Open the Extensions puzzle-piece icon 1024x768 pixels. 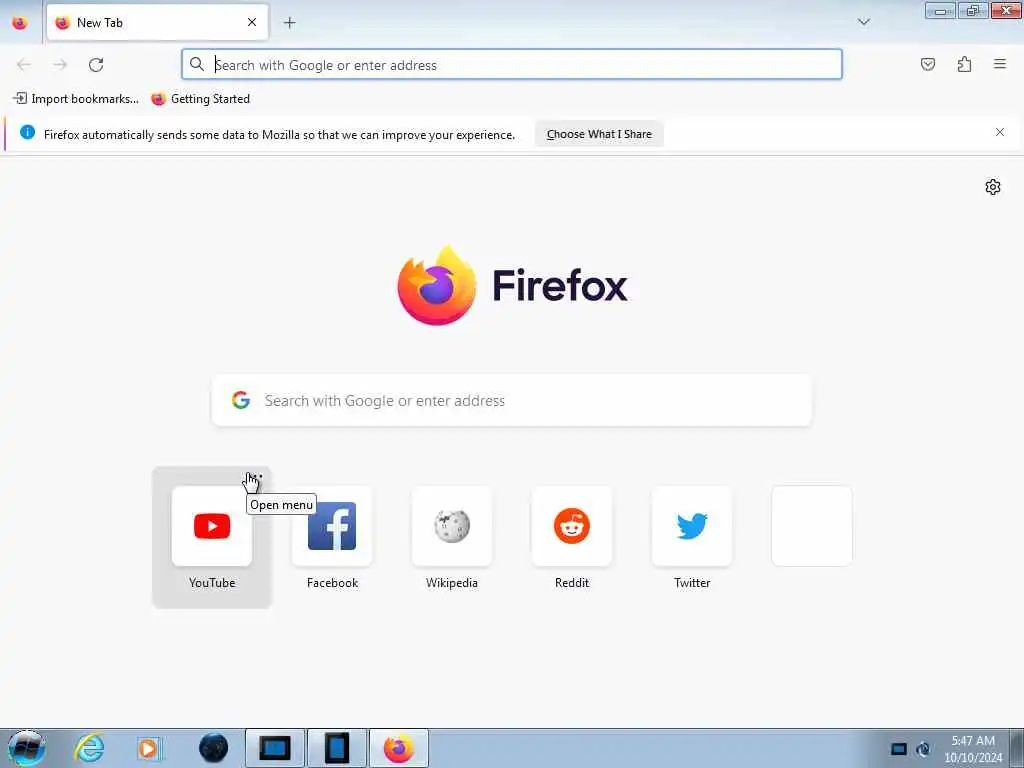(x=964, y=64)
